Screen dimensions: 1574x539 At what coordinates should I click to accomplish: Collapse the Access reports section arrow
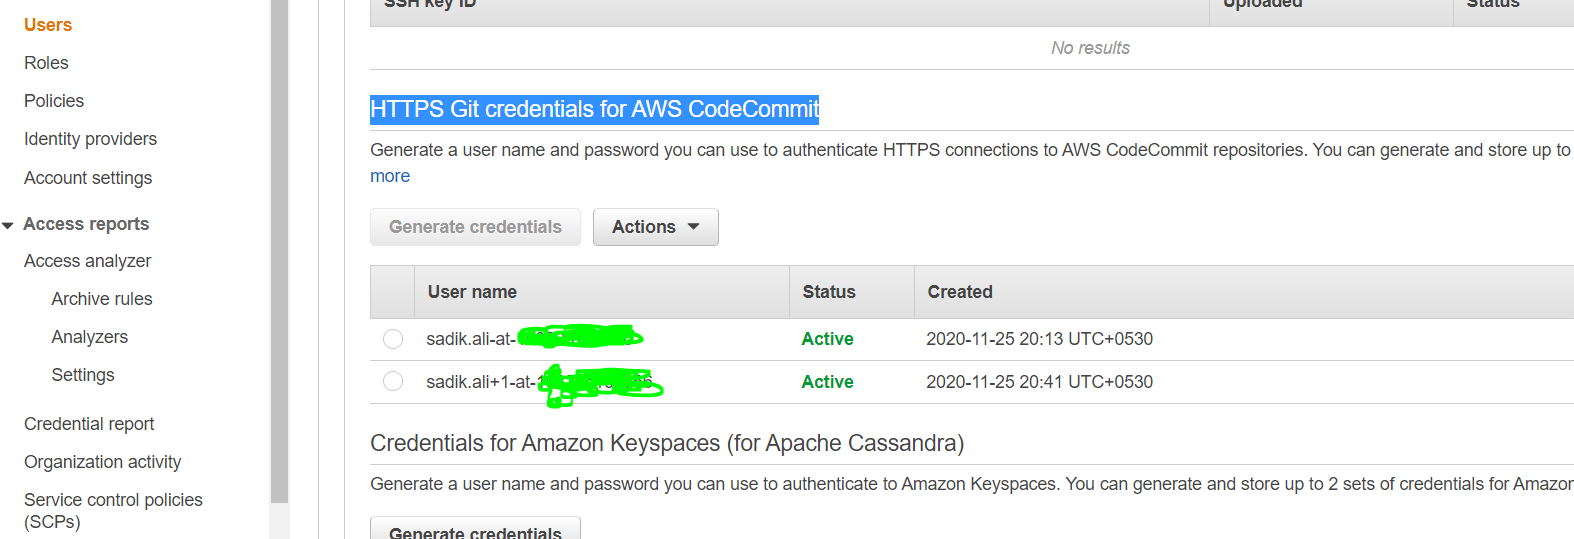pos(8,225)
